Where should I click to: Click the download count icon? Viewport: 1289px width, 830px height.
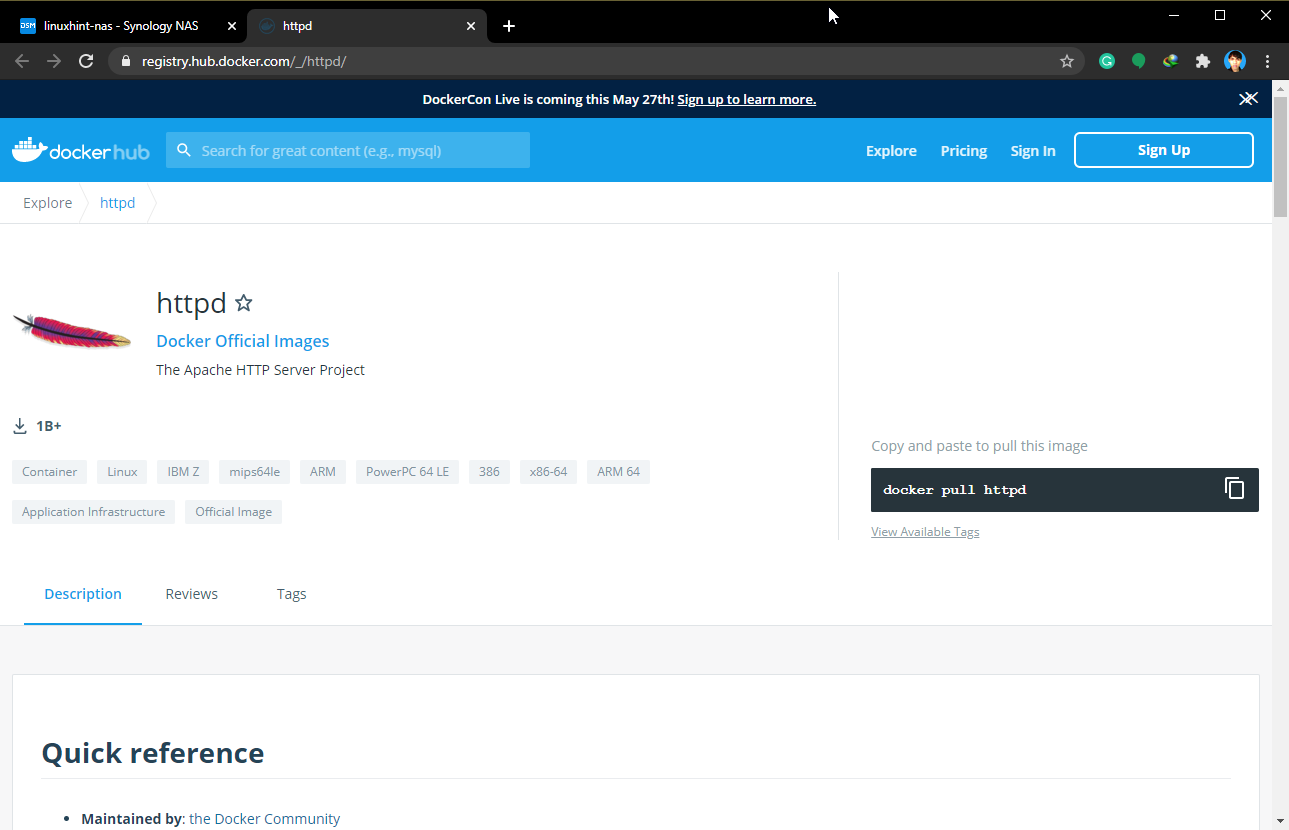(x=20, y=426)
